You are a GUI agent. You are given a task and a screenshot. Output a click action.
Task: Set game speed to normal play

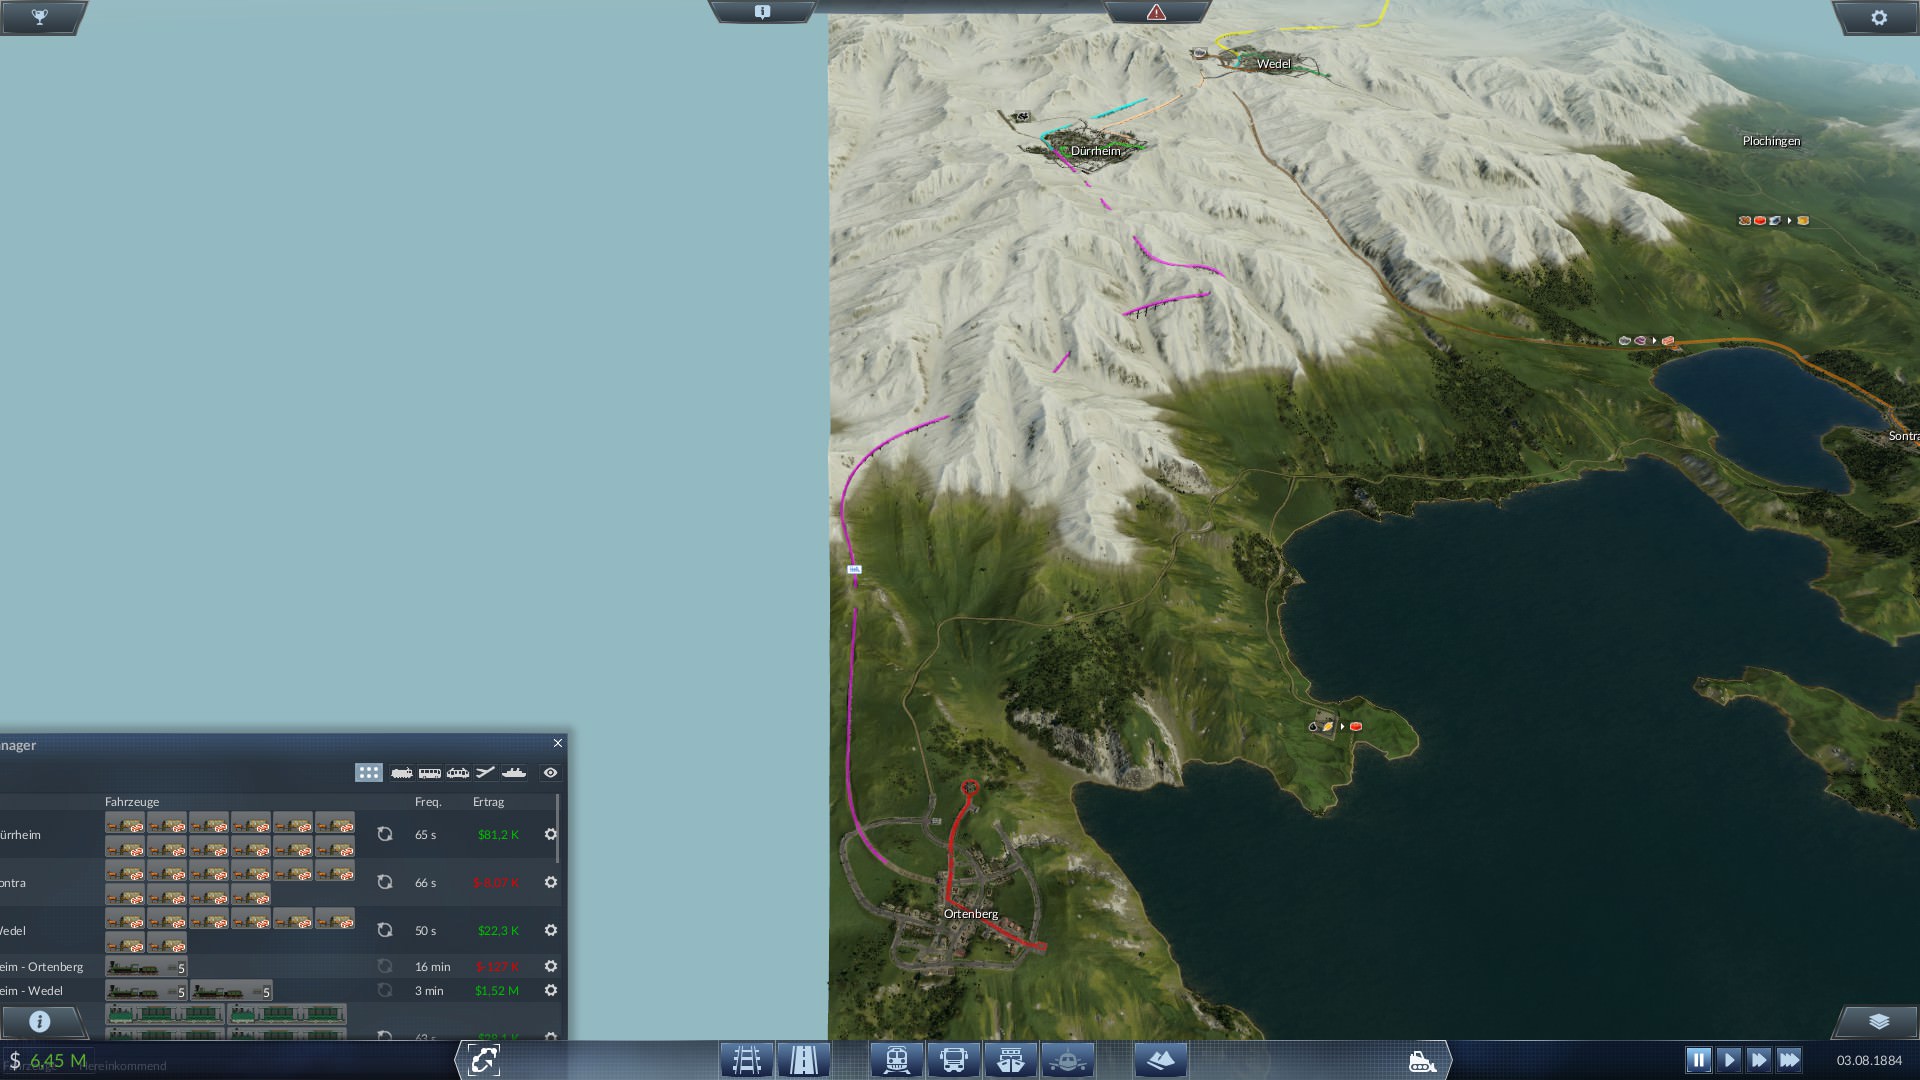click(x=1729, y=1060)
